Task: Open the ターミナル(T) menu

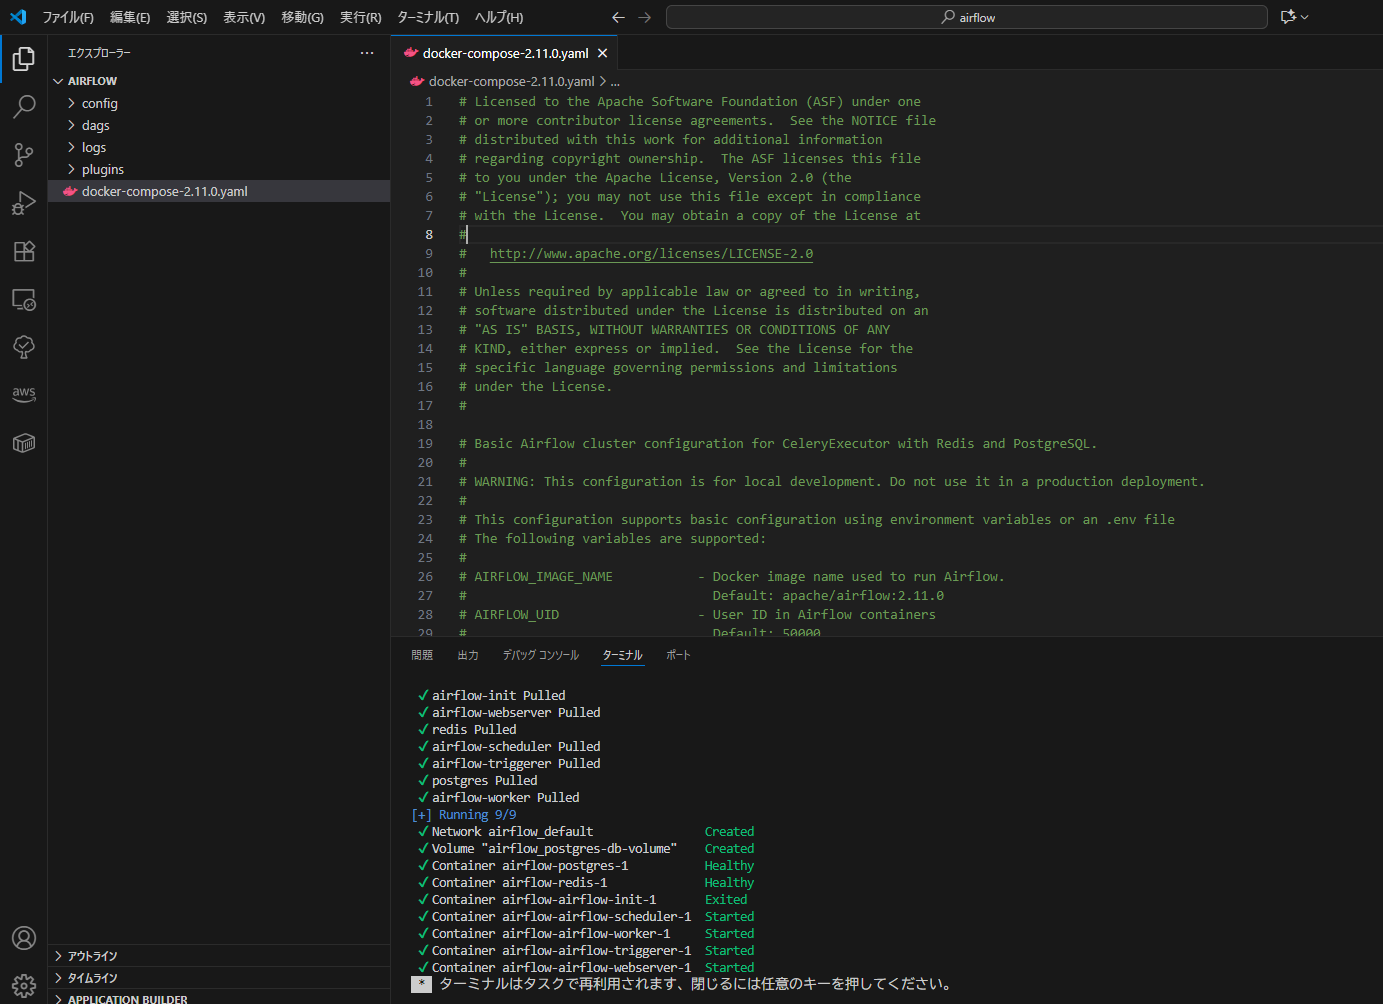Action: coord(428,17)
